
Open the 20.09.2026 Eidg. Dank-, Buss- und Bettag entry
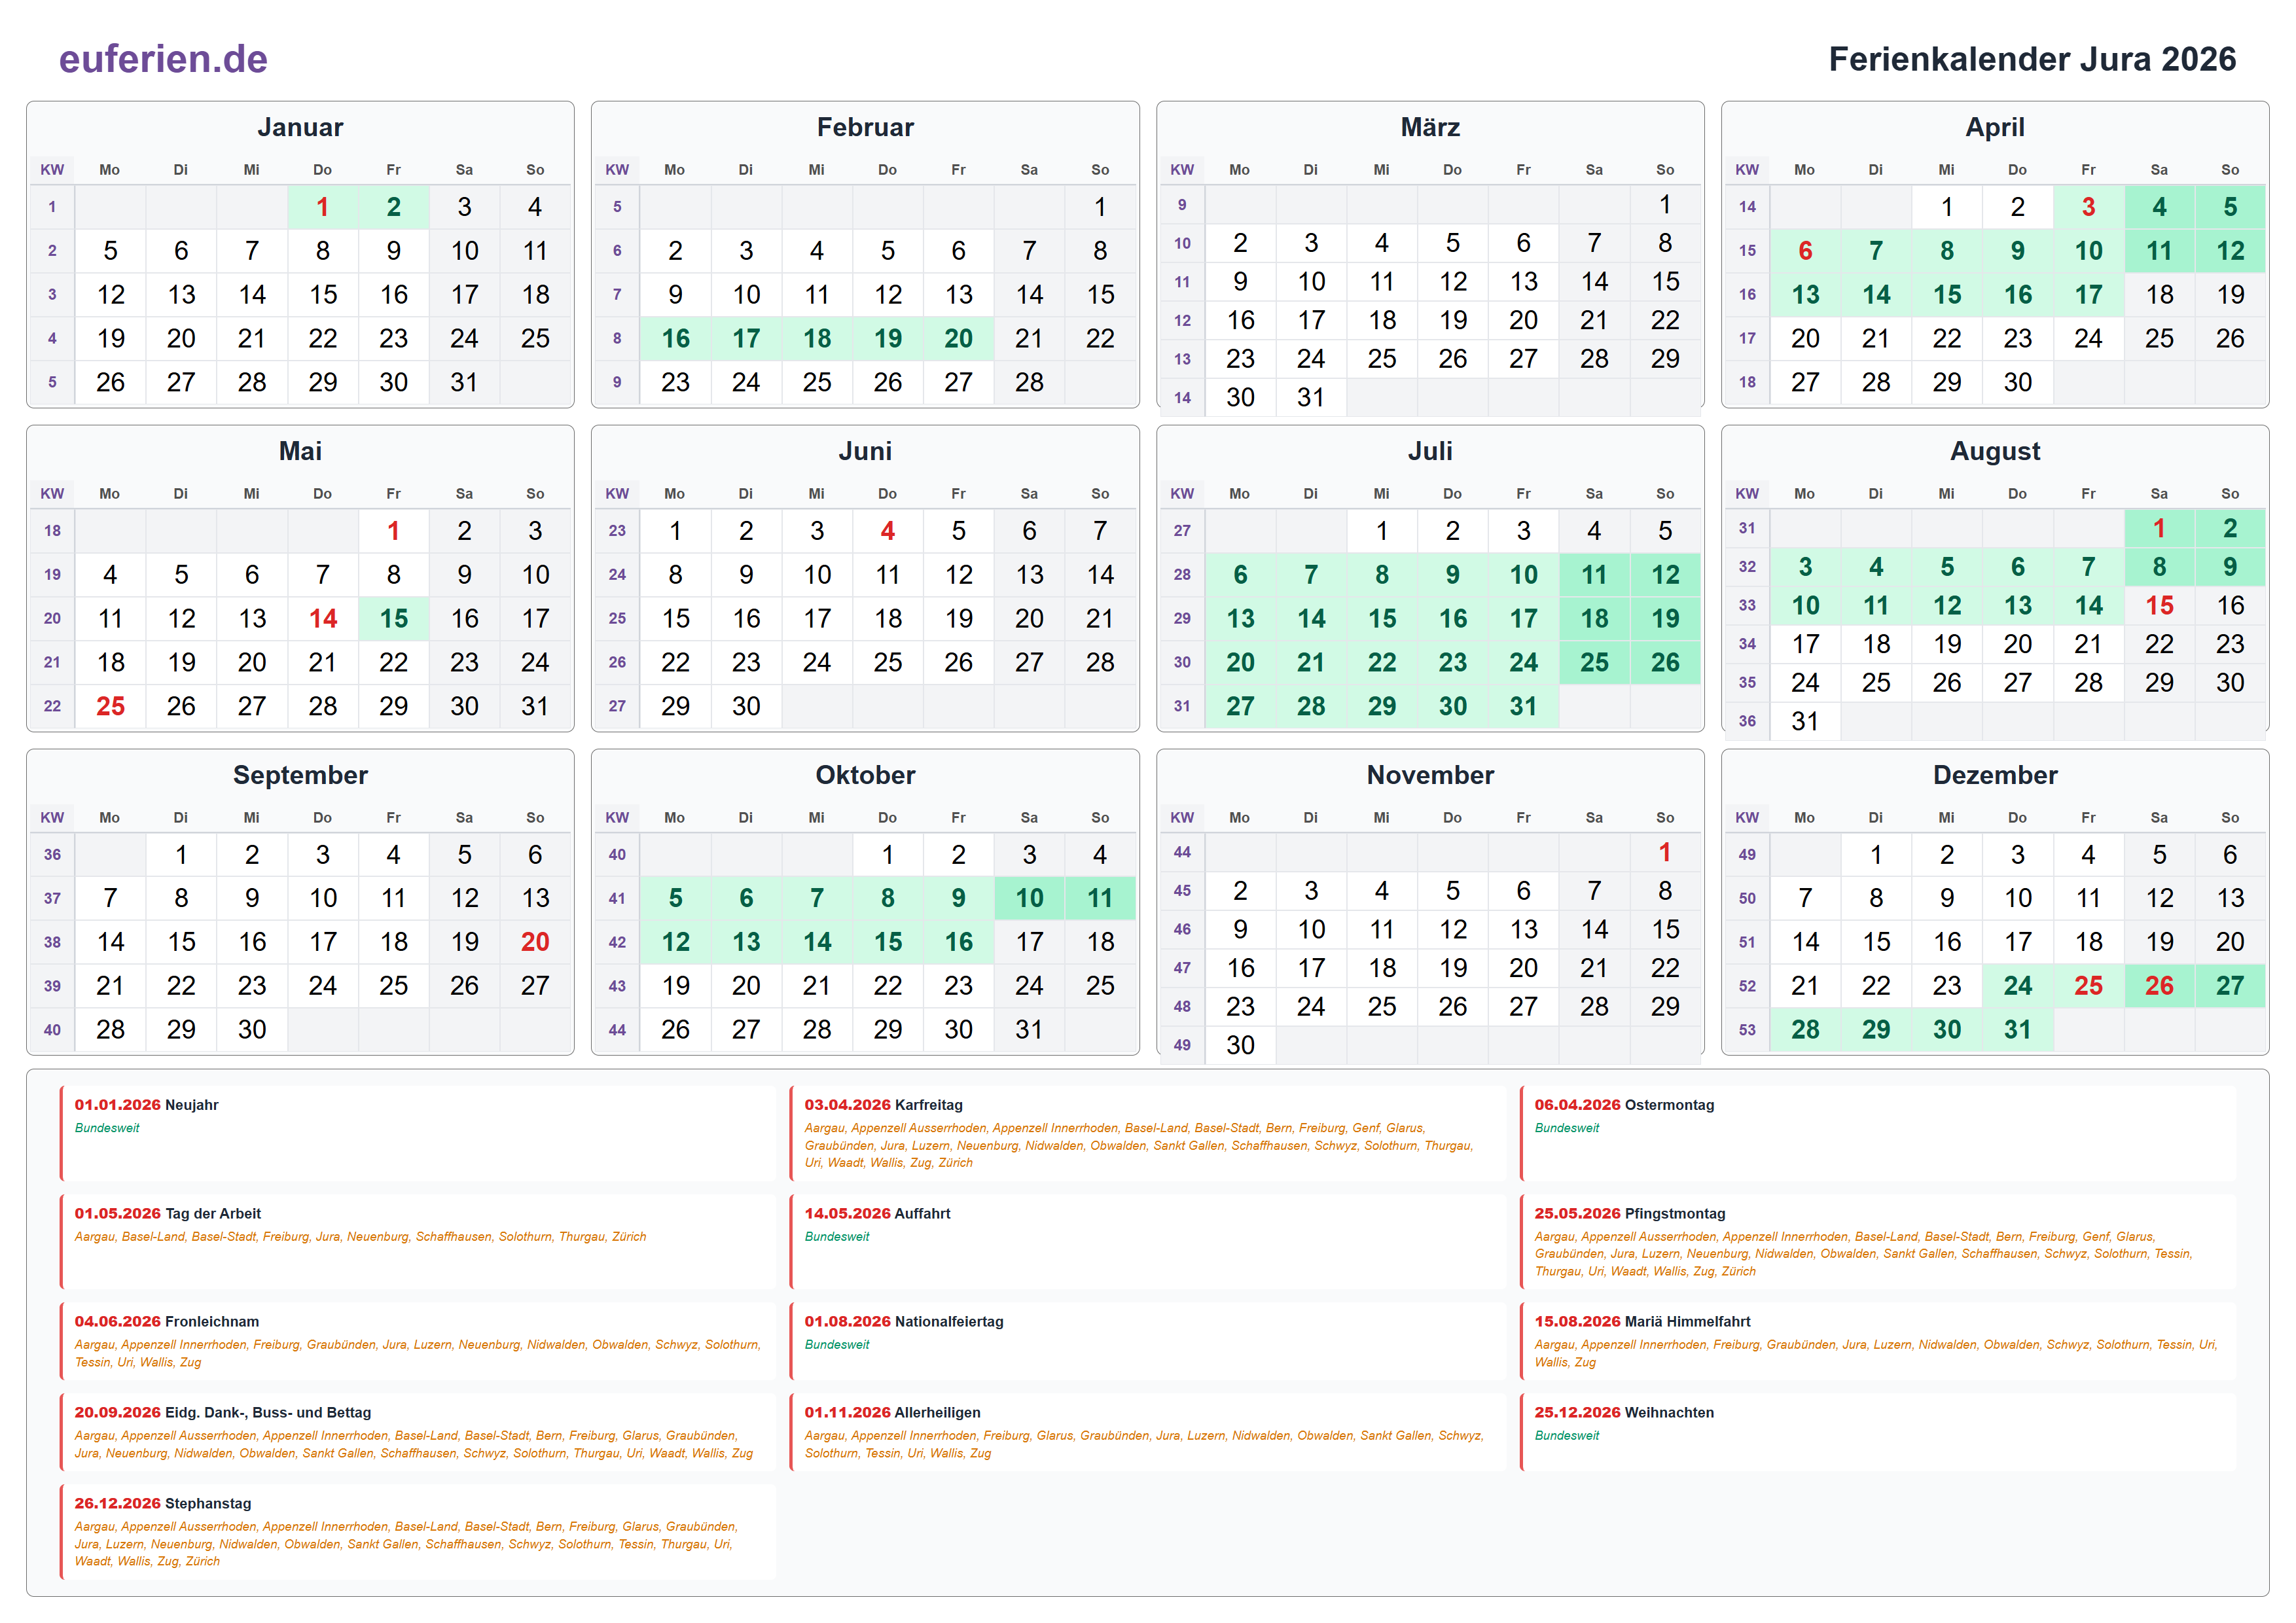[x=417, y=1432]
